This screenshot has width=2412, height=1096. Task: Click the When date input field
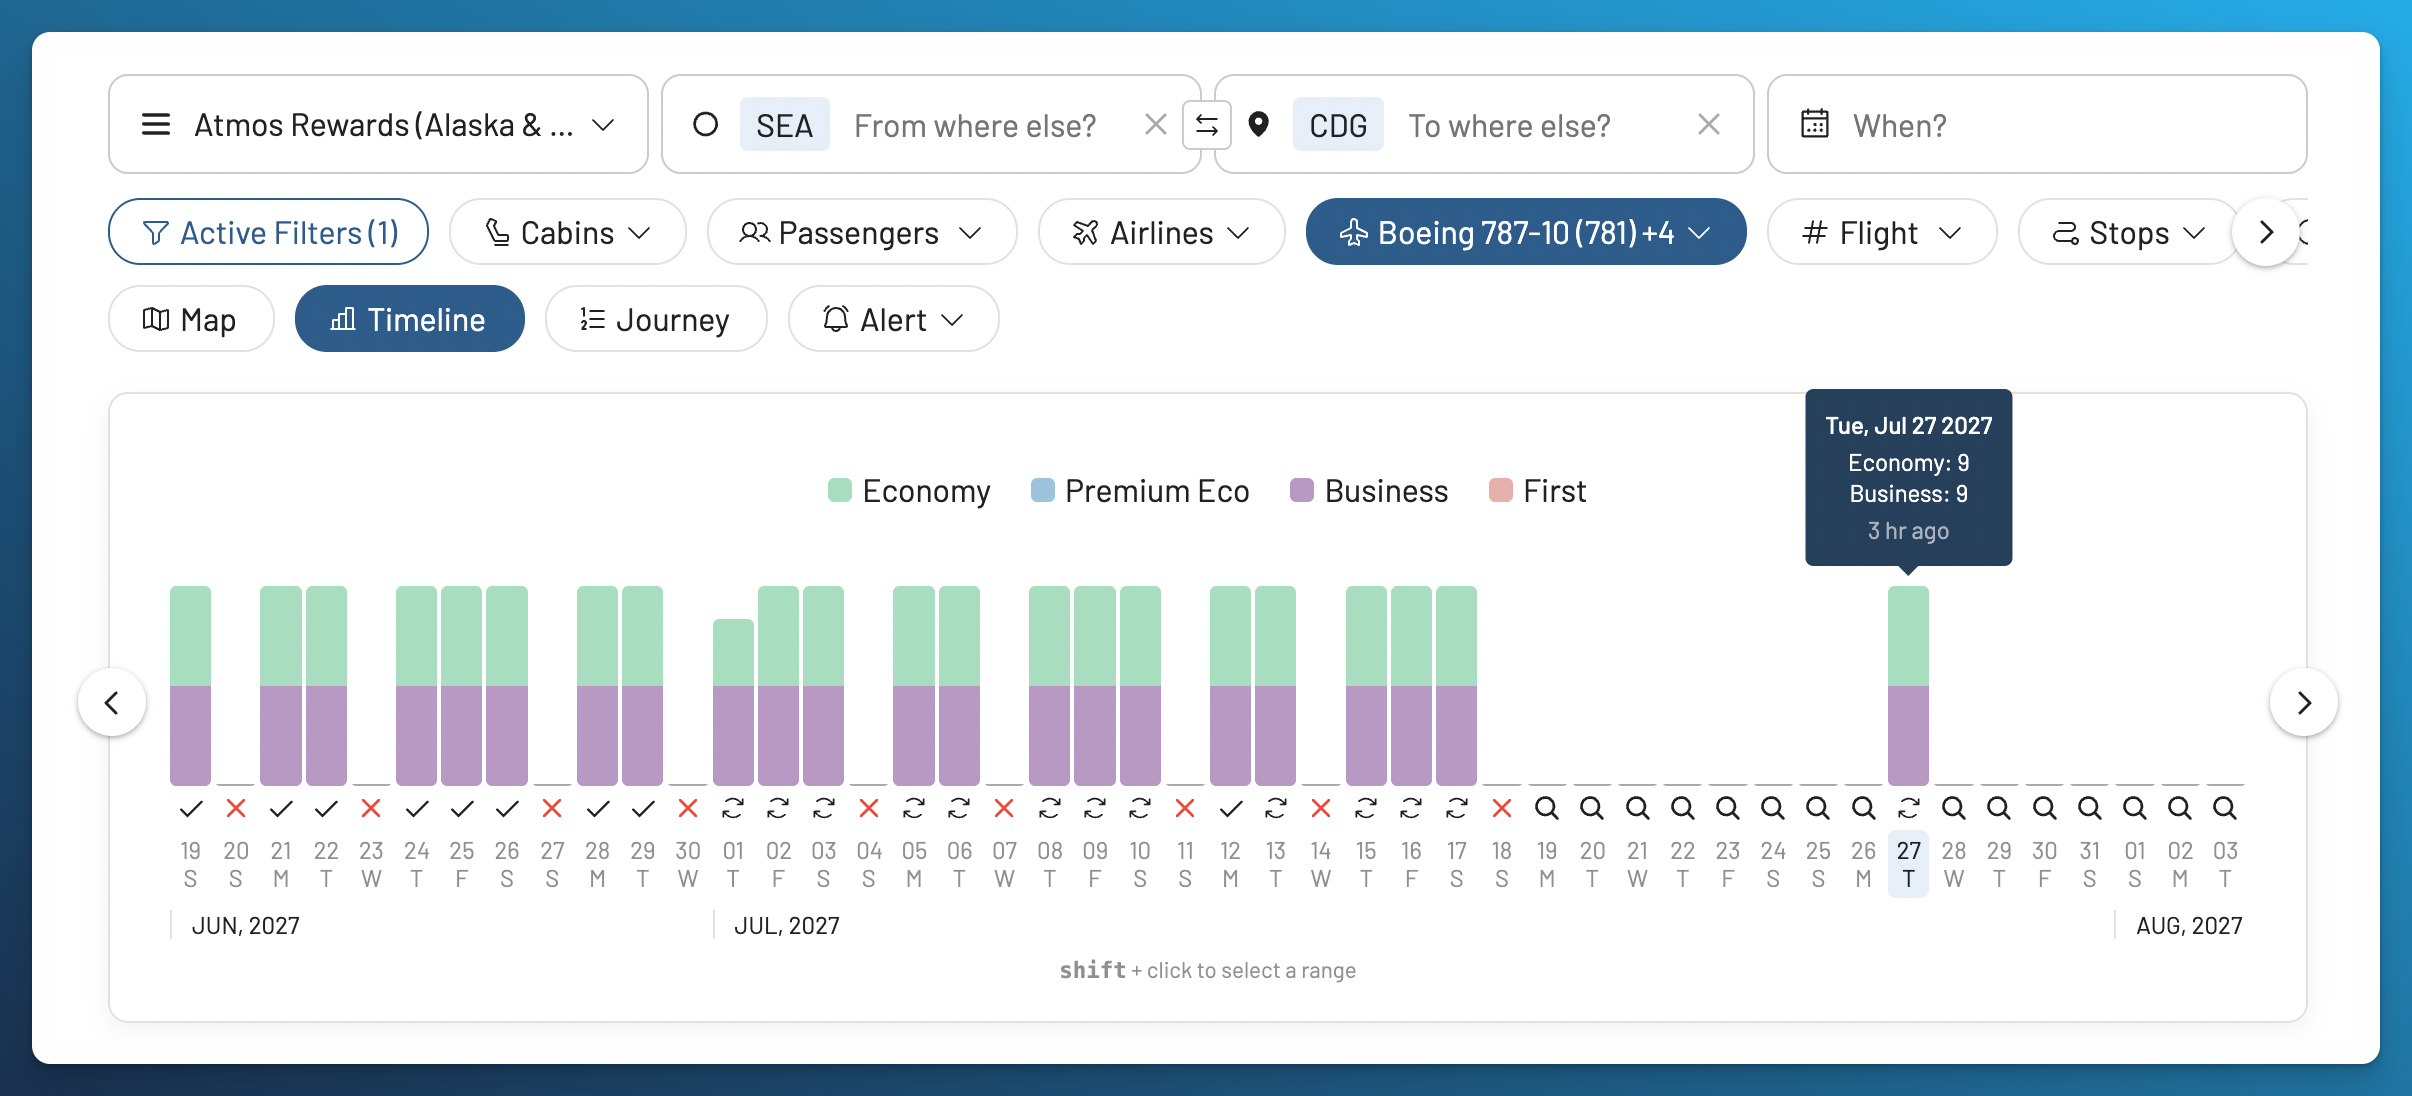[2037, 124]
